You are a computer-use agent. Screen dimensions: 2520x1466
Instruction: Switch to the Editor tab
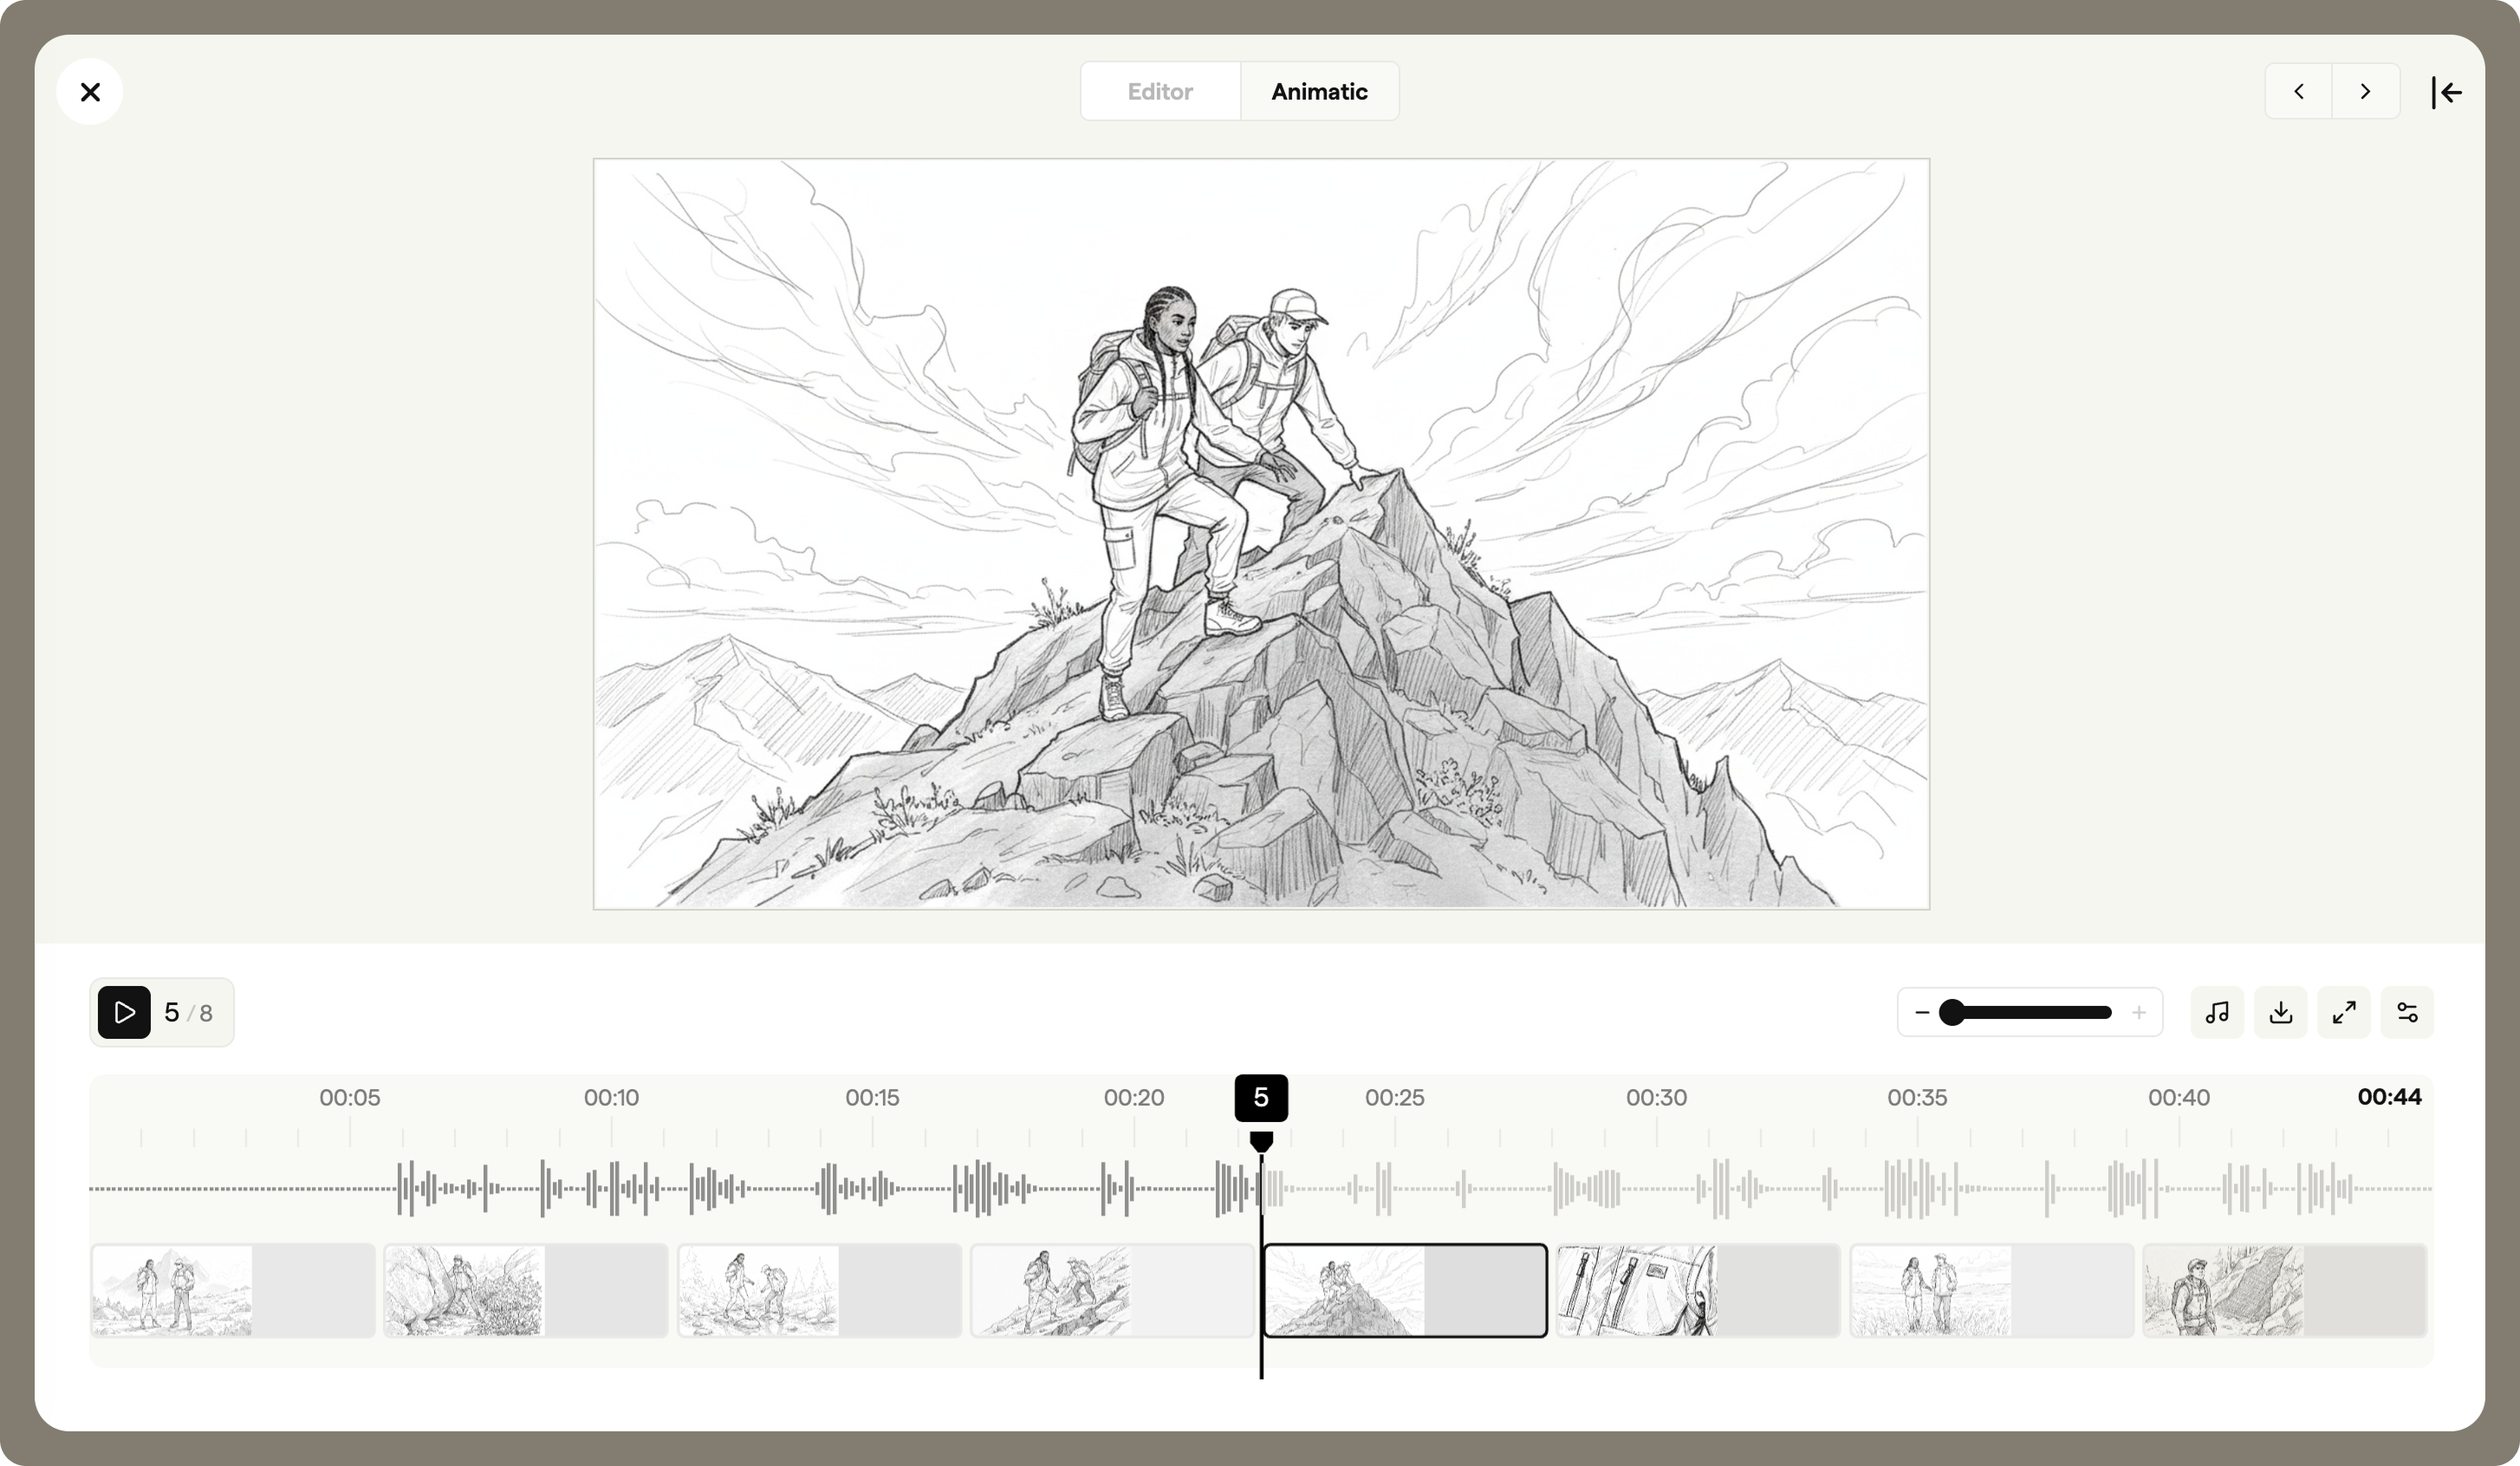click(1160, 91)
